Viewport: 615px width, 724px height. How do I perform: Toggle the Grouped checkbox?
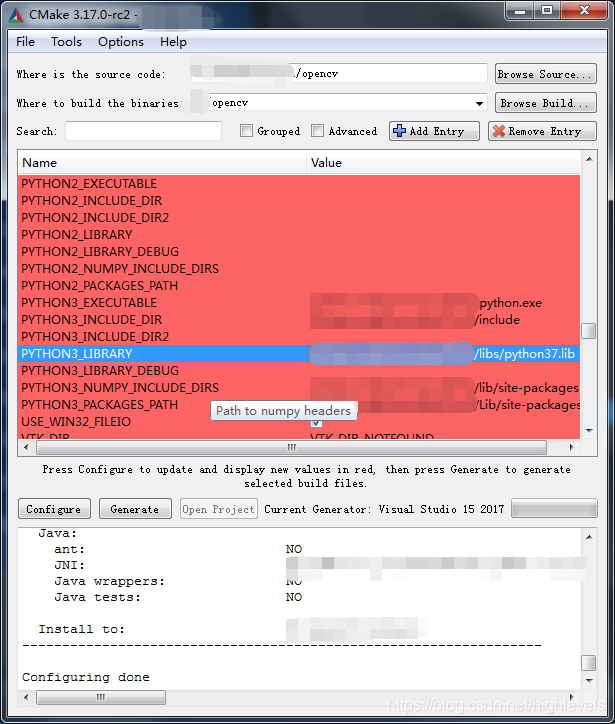[x=247, y=131]
